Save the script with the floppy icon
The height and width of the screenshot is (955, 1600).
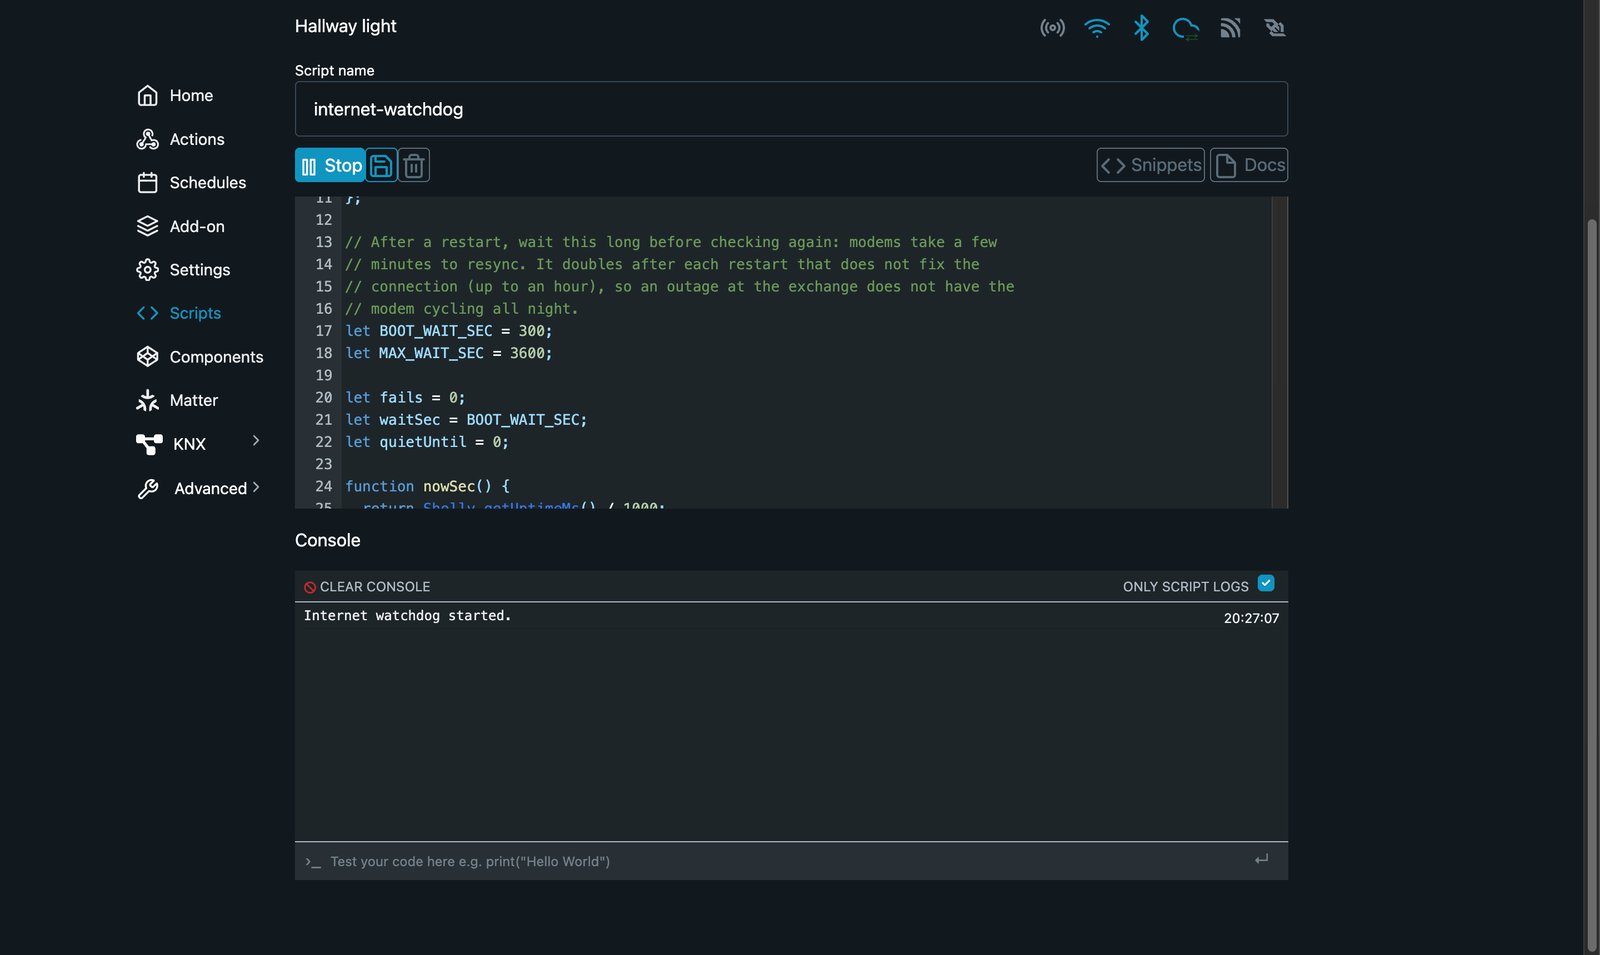381,165
